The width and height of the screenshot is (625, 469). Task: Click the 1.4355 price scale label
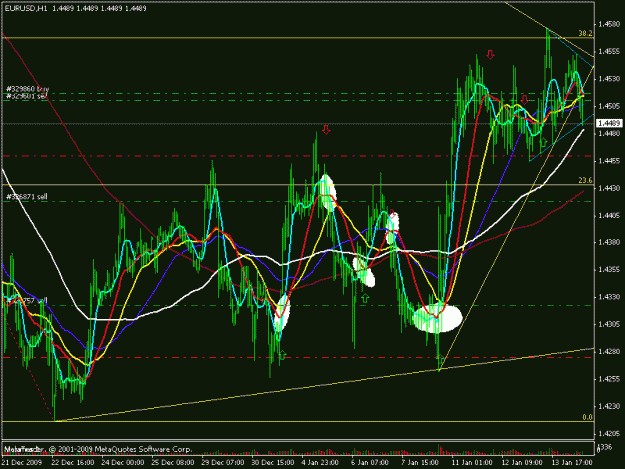(x=609, y=270)
